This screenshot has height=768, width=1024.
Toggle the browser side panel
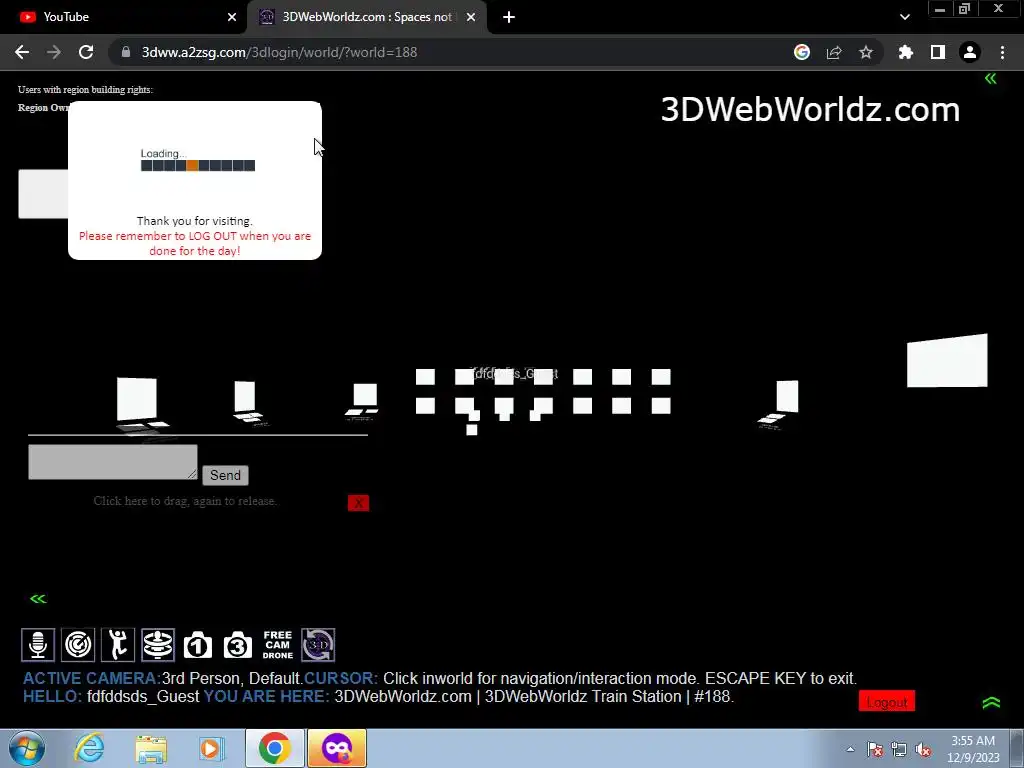pos(938,52)
